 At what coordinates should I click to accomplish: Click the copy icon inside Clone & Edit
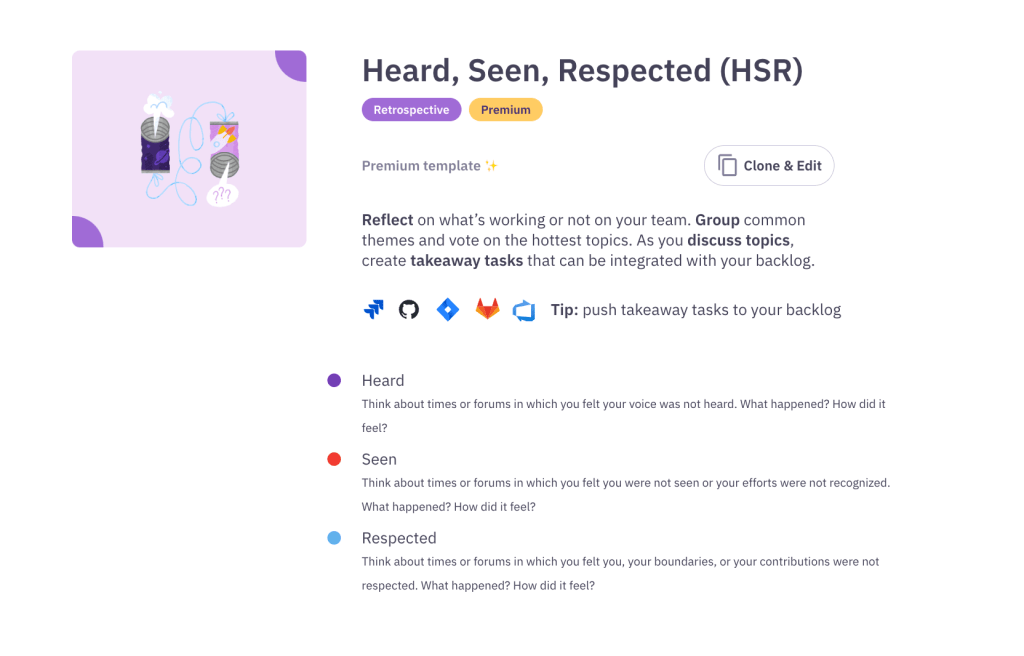(x=727, y=166)
